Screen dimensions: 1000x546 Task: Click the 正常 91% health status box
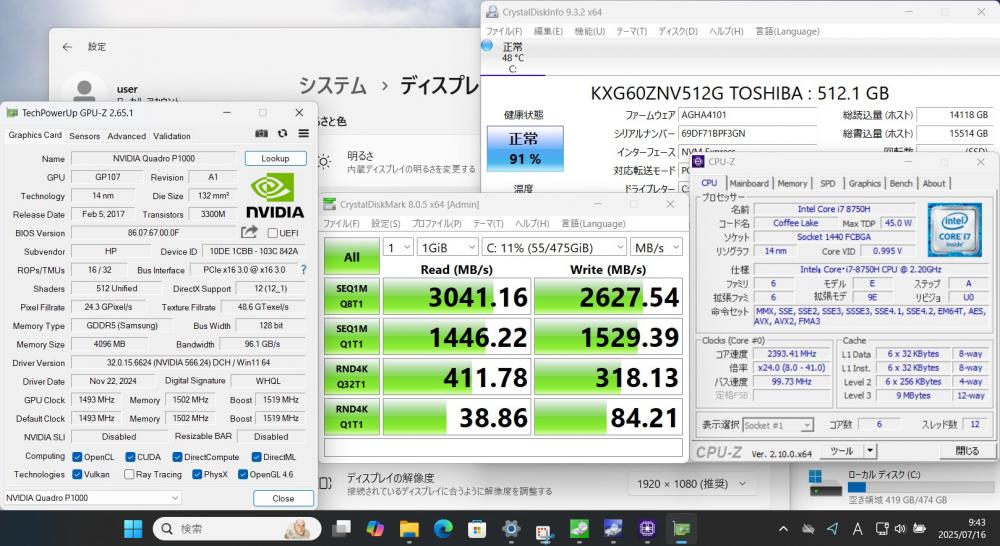(525, 148)
